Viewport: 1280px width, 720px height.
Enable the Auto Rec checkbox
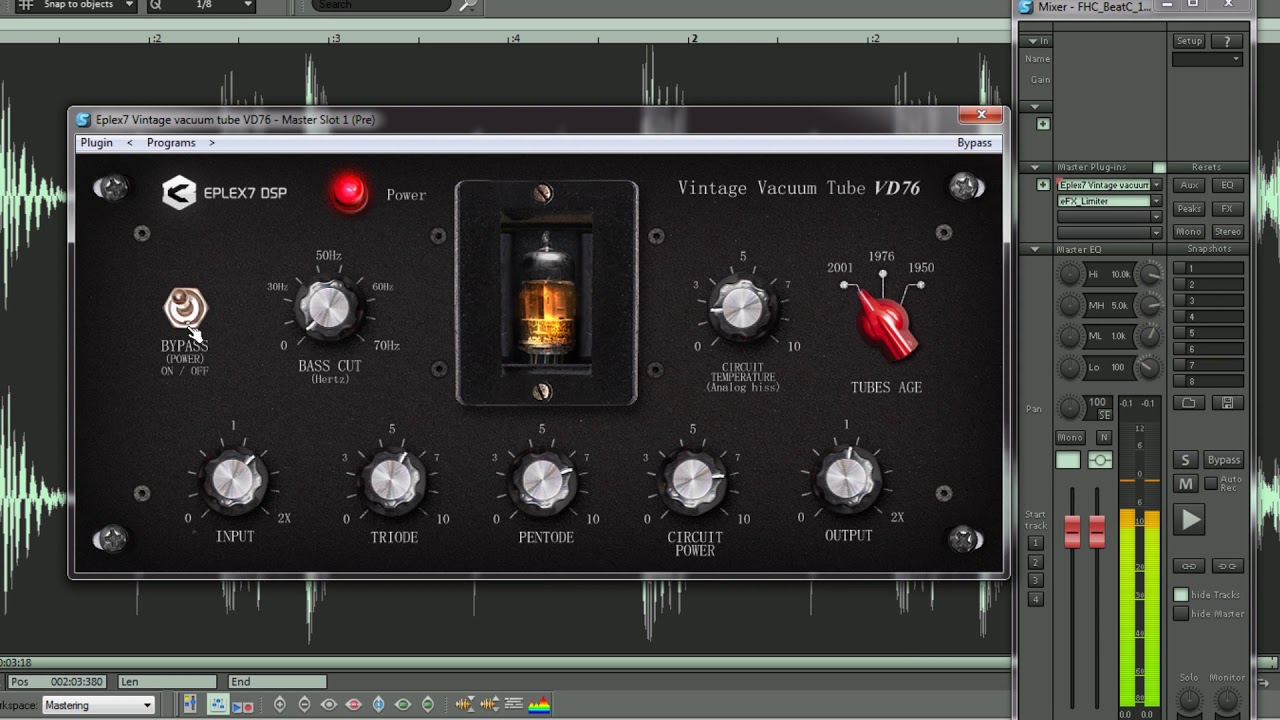1211,484
